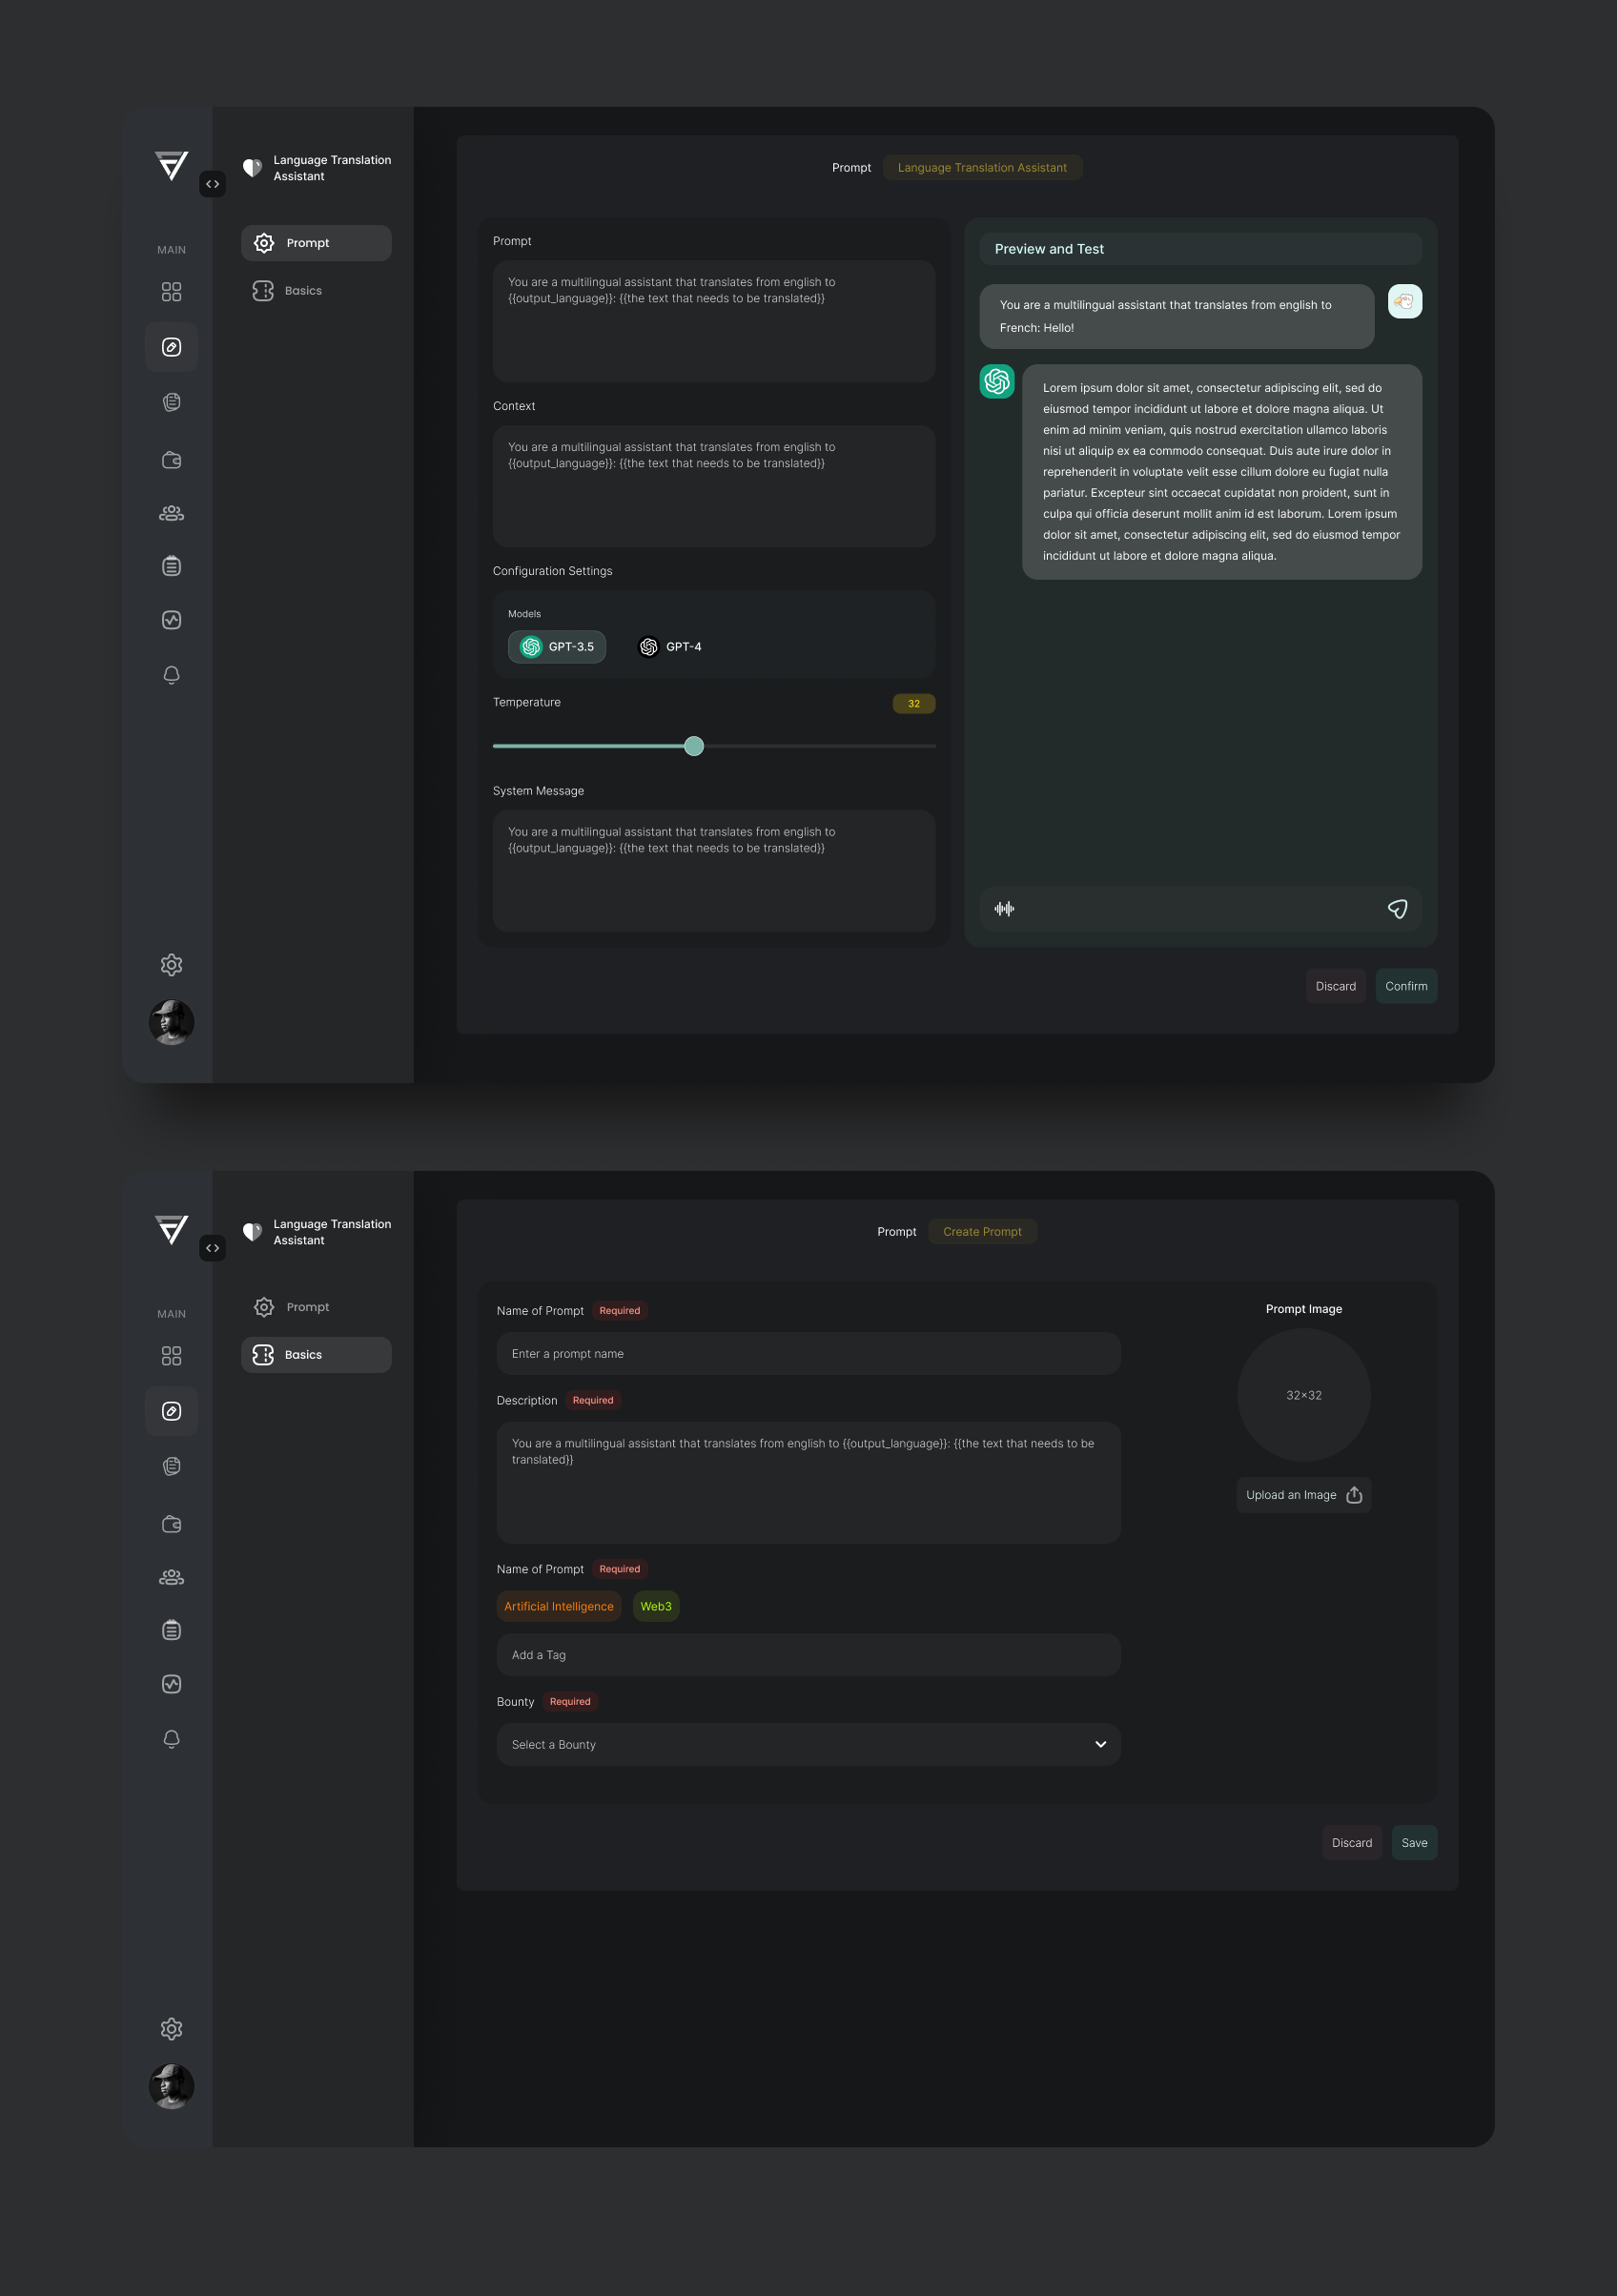
Task: Select the GPT-3.5 model
Action: (x=557, y=647)
